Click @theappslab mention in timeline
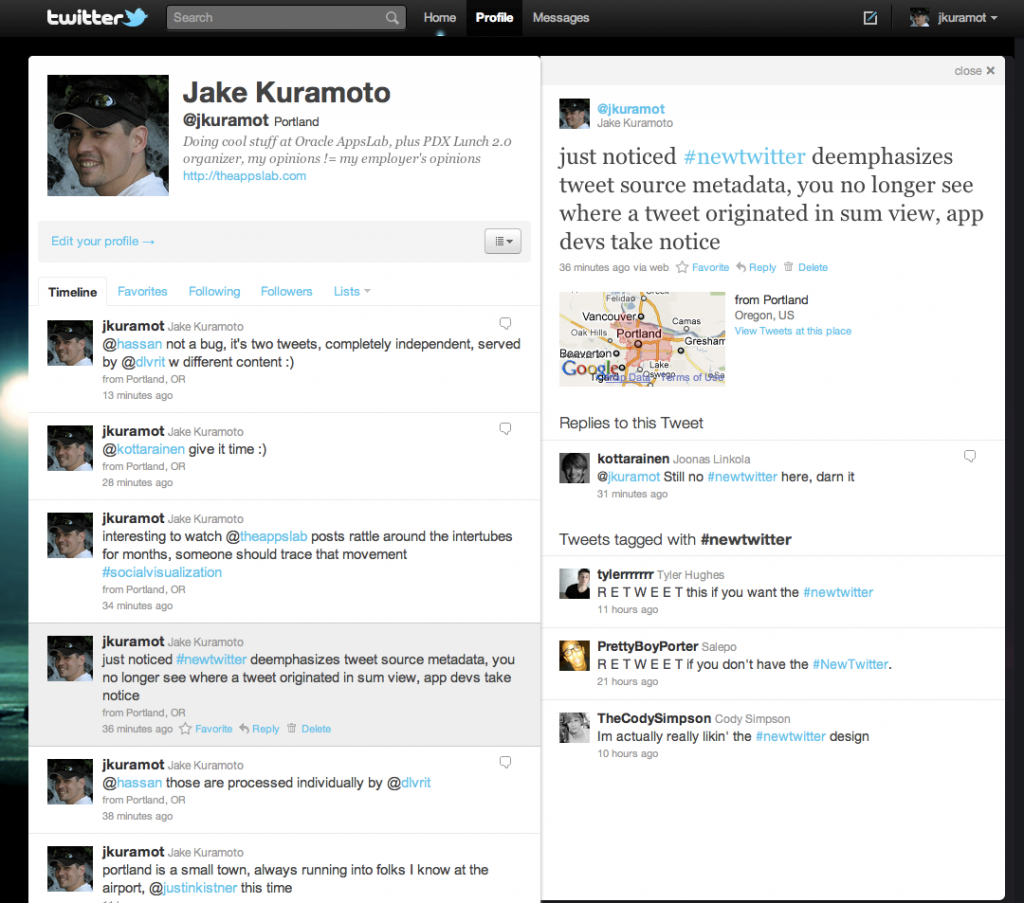This screenshot has width=1024, height=903. pyautogui.click(x=266, y=536)
